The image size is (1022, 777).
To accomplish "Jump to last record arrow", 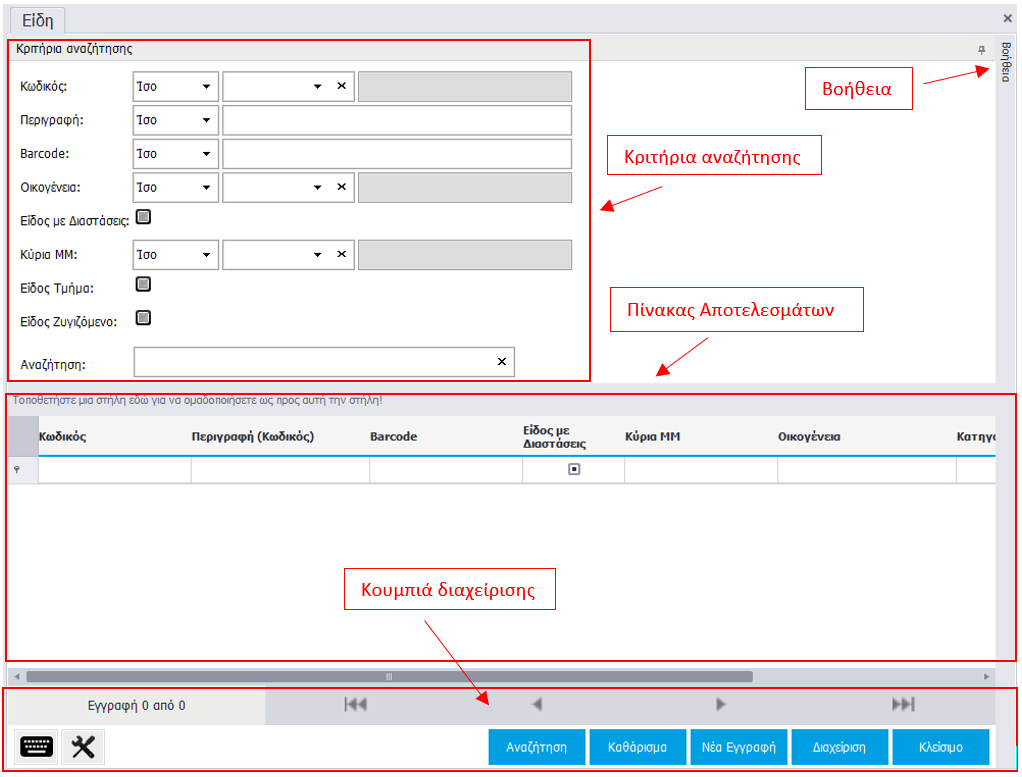I will pos(903,705).
